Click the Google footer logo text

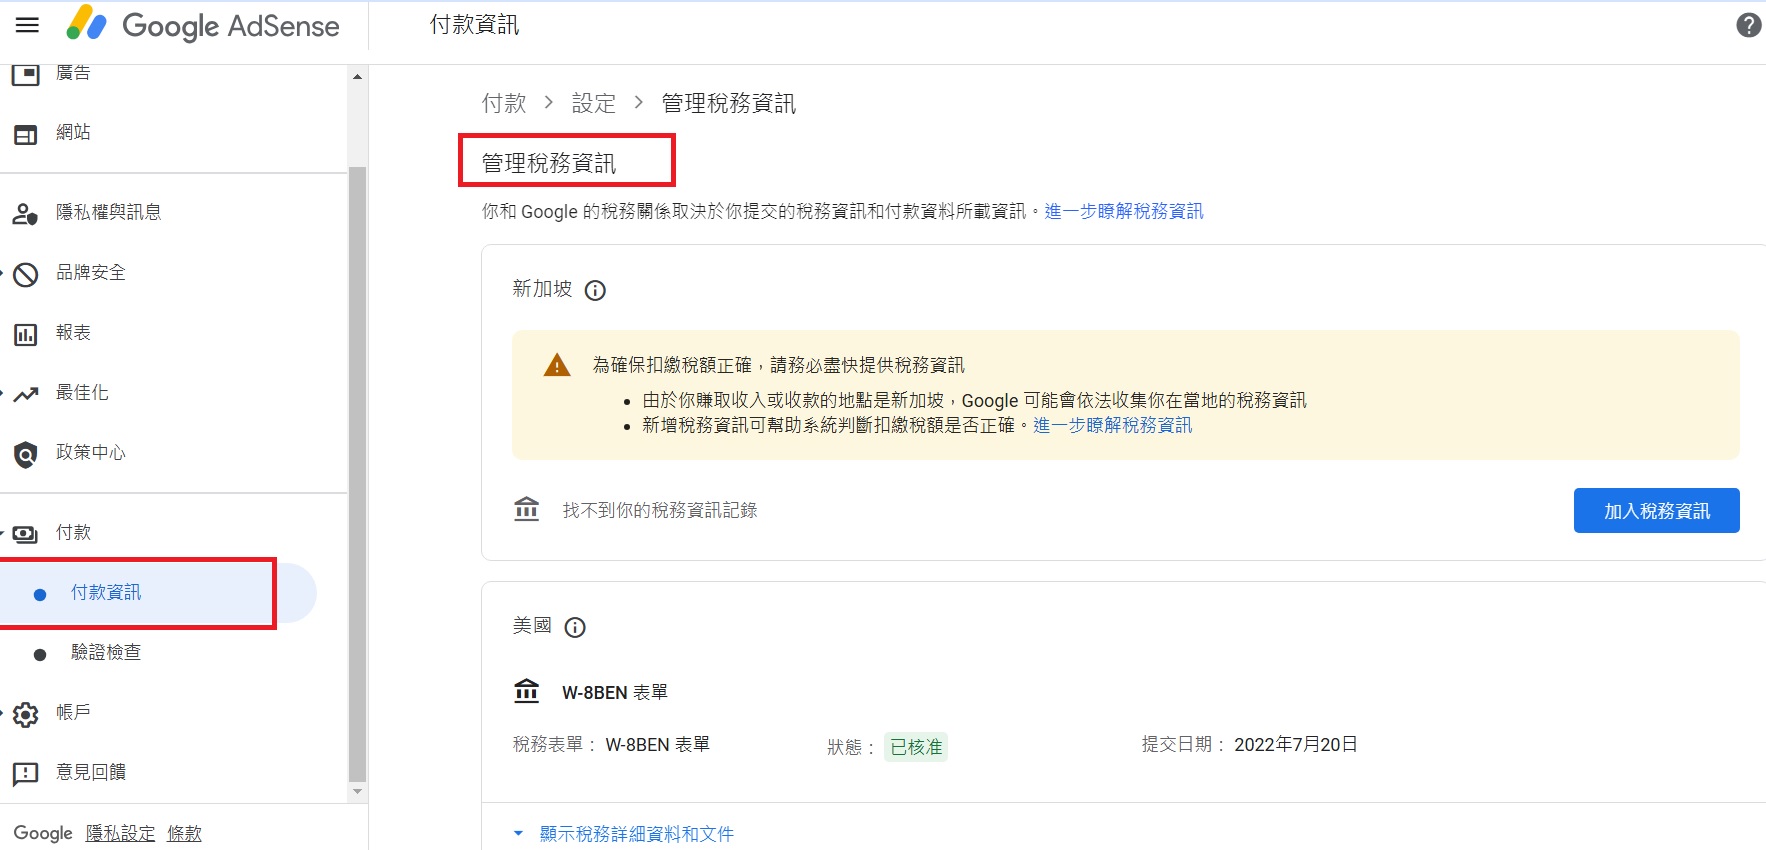tap(43, 833)
